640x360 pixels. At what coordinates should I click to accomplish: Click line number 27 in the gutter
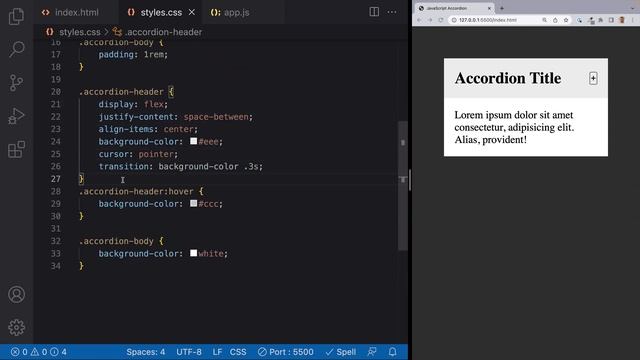(56, 179)
